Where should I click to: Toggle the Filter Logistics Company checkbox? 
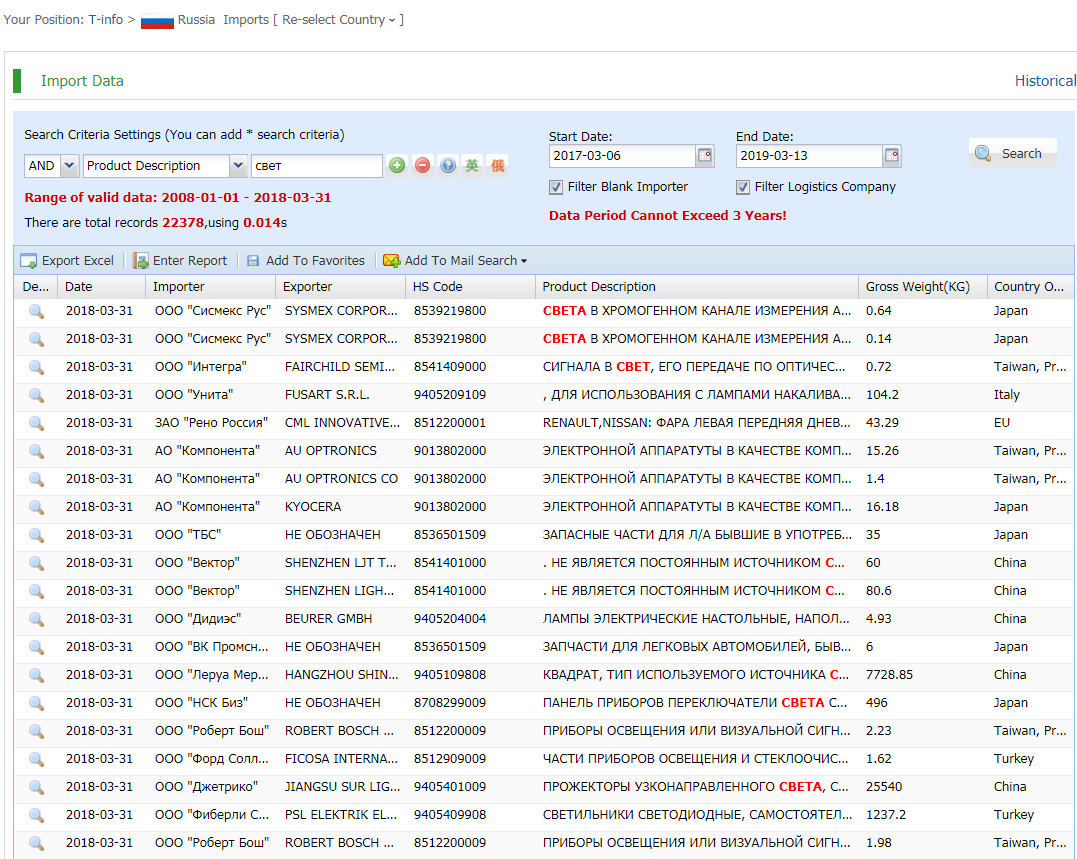(743, 187)
